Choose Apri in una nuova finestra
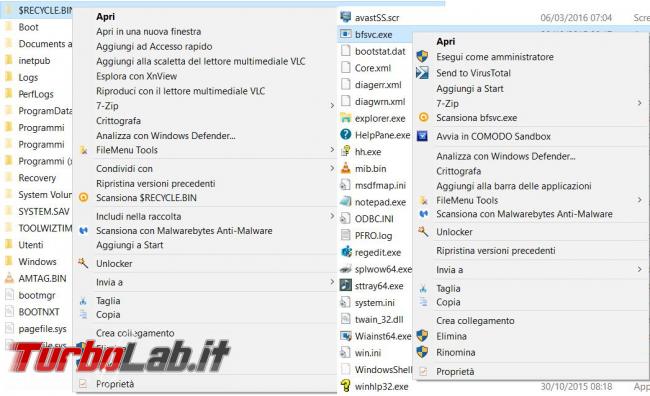Screen dimensions: 650x396 148,32
